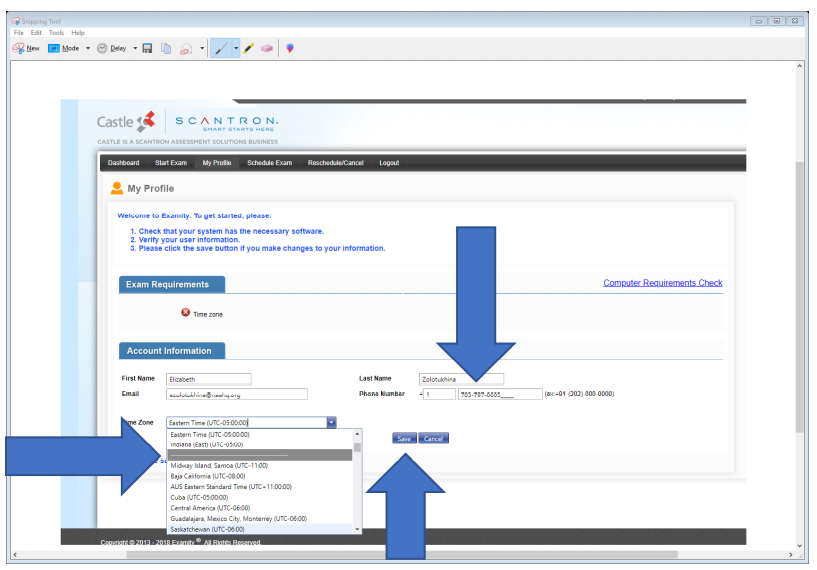Open the Edit menu
This screenshot has width=817, height=570.
click(36, 32)
